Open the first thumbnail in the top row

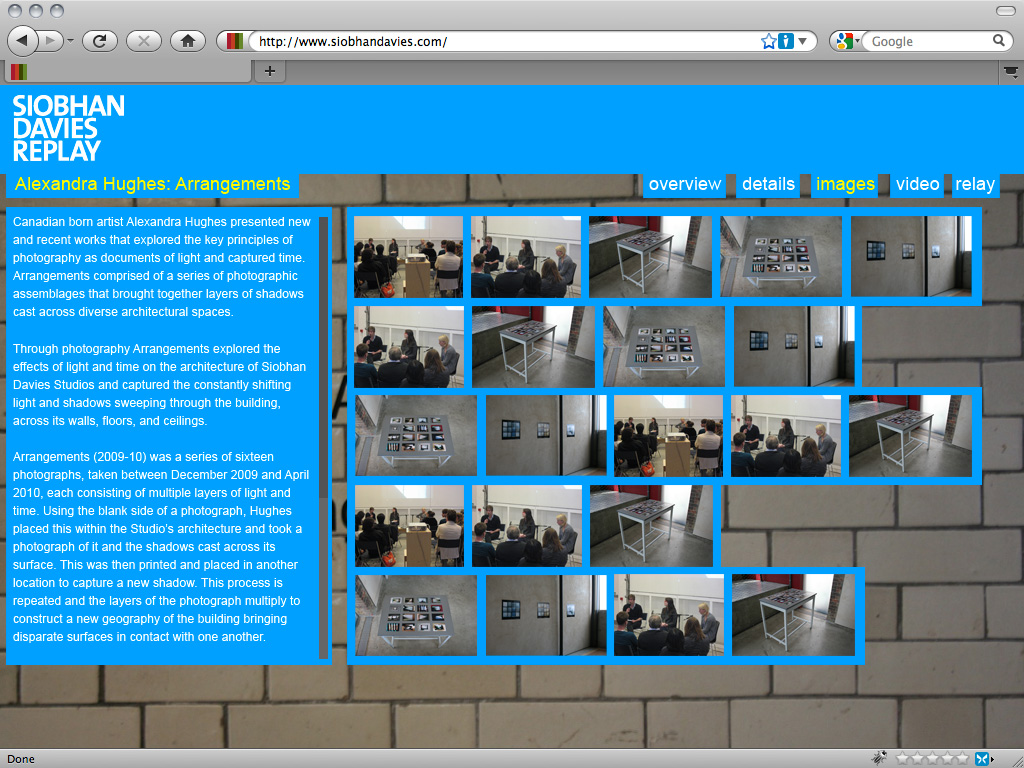tap(408, 256)
